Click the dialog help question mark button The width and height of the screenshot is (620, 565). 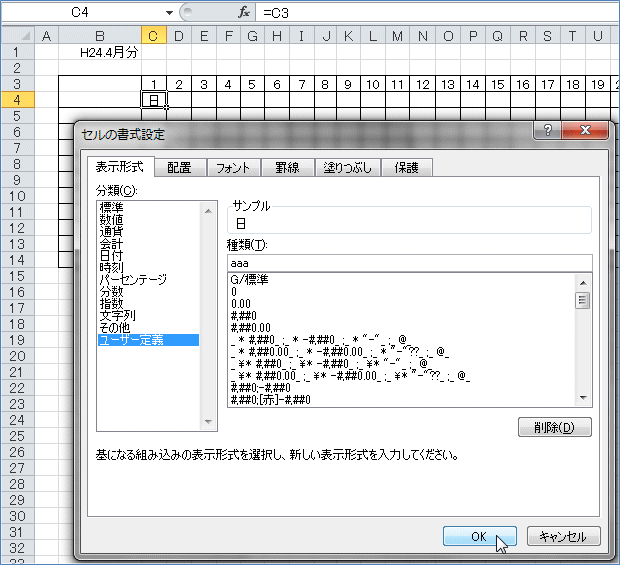[547, 132]
